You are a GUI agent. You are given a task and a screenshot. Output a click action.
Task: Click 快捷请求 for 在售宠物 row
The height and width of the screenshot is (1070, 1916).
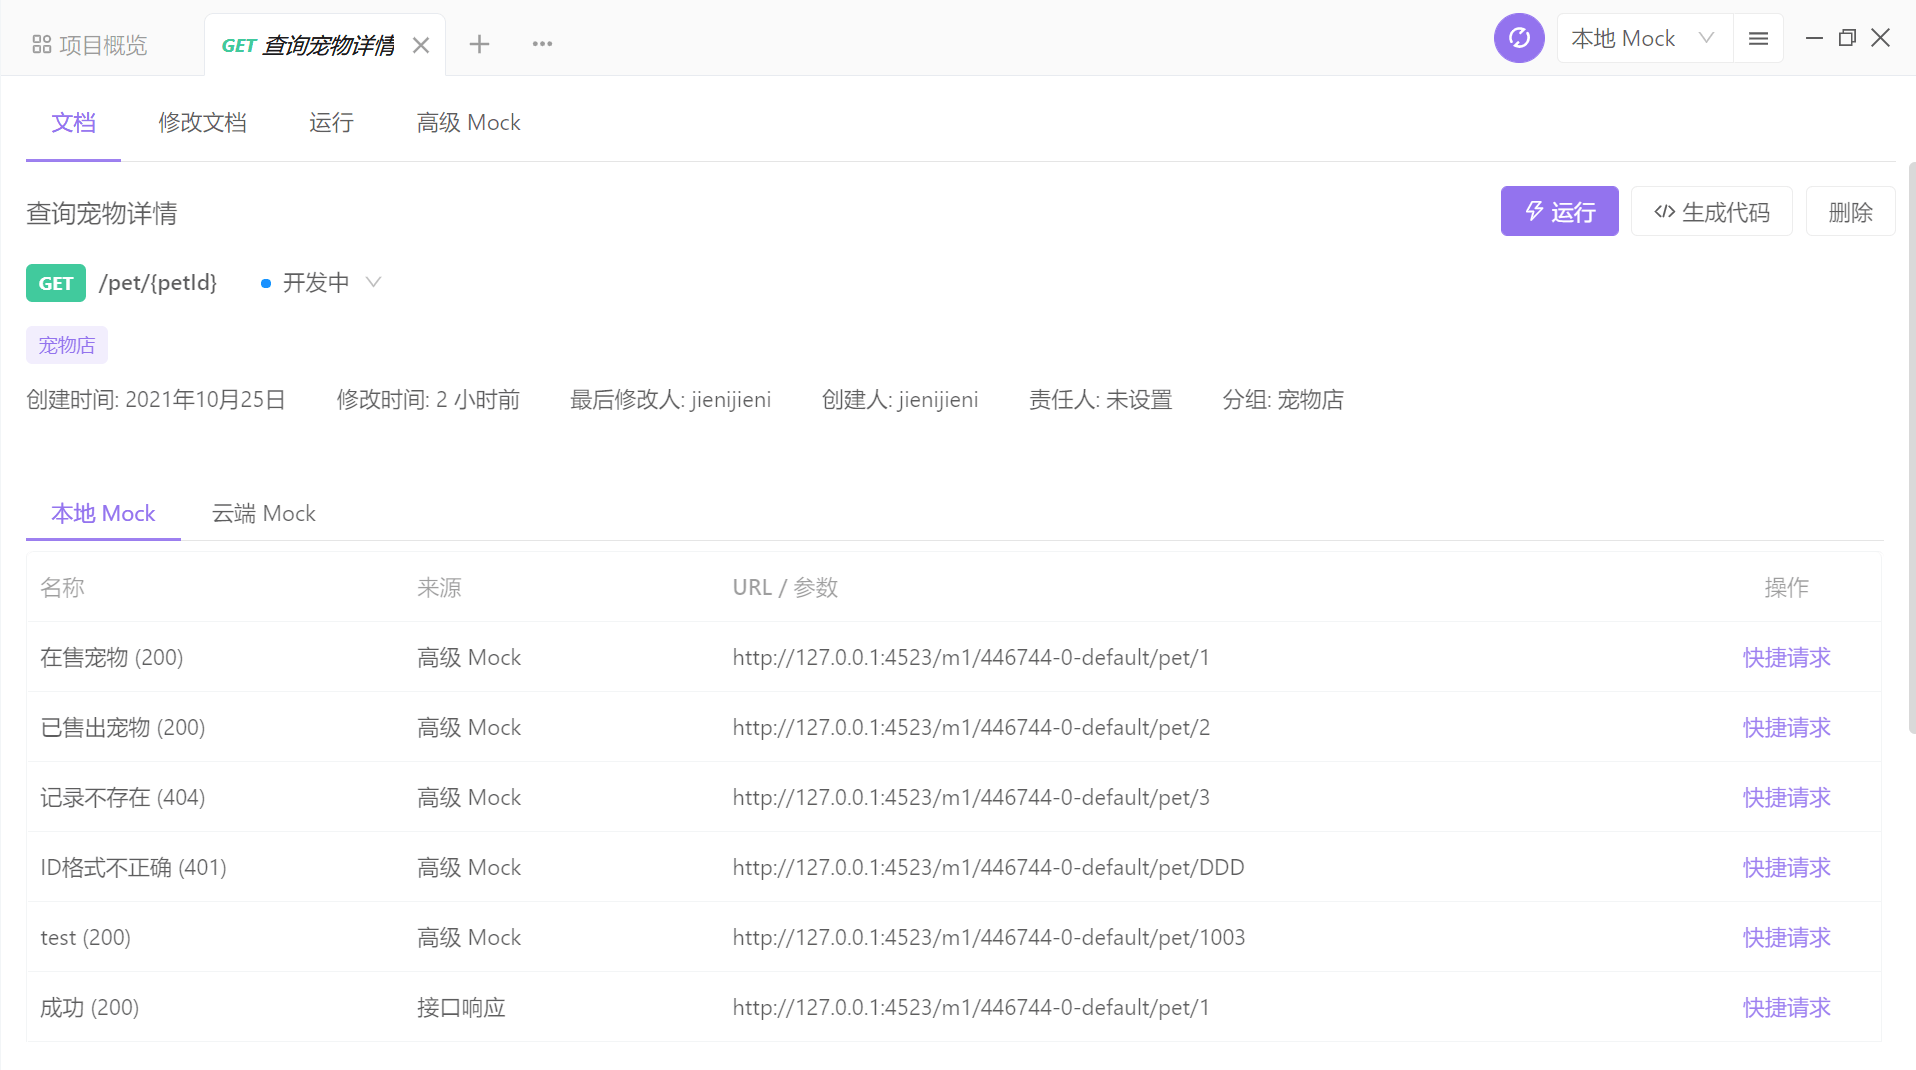(1786, 657)
